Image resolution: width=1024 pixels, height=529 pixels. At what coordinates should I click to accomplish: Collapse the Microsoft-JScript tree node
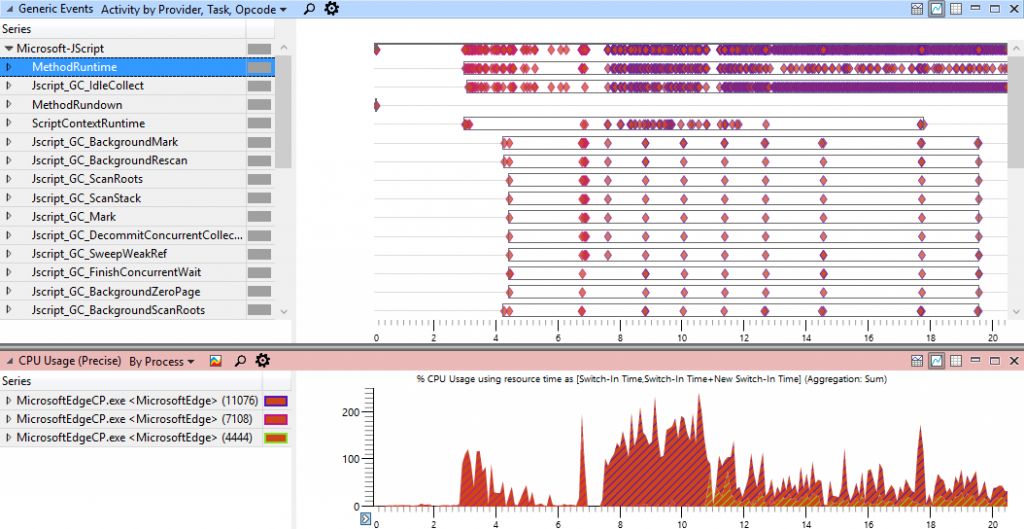[x=8, y=48]
